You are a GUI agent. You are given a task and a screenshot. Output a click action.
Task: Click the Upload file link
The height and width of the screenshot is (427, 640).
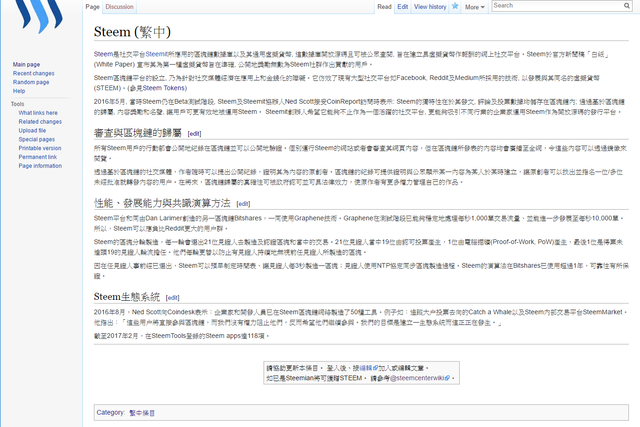point(32,130)
